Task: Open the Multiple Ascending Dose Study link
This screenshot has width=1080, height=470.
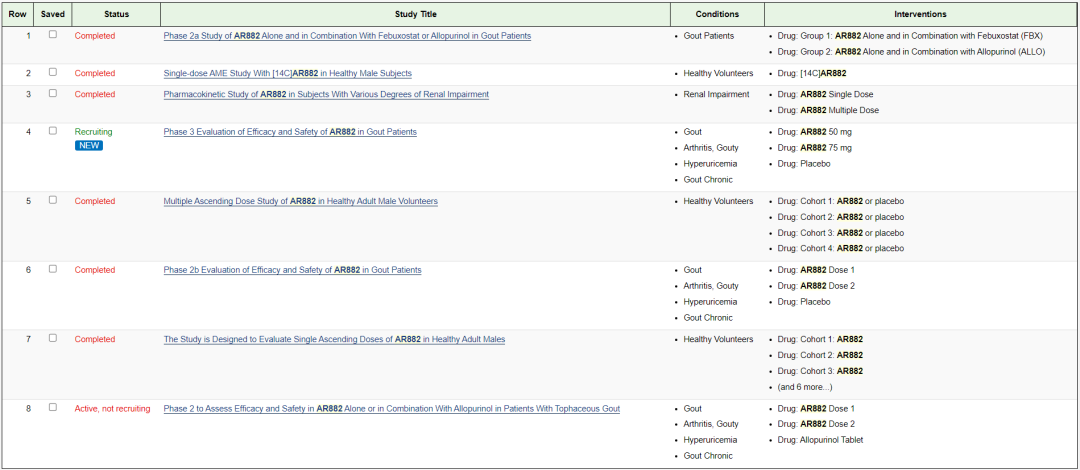Action: click(x=300, y=201)
